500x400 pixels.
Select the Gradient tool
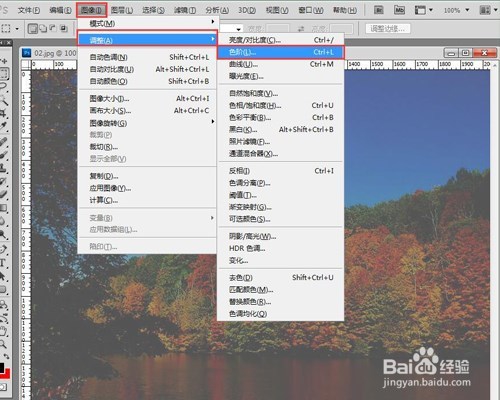pyautogui.click(x=3, y=208)
